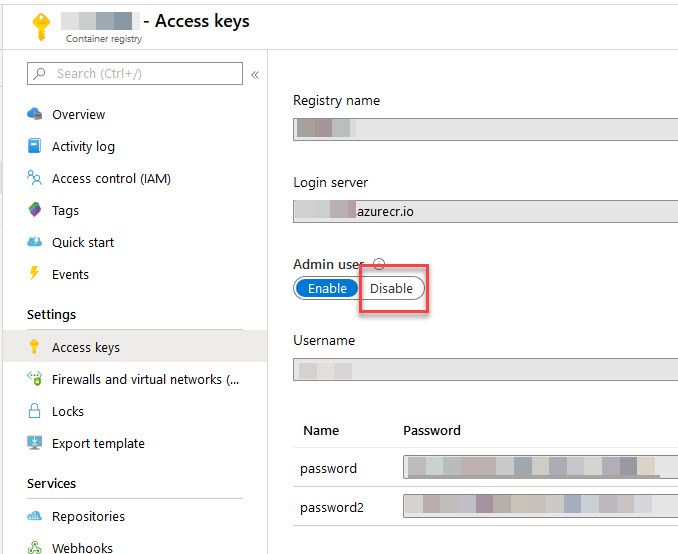Click the password value field
The height and width of the screenshot is (554, 678).
pos(540,467)
